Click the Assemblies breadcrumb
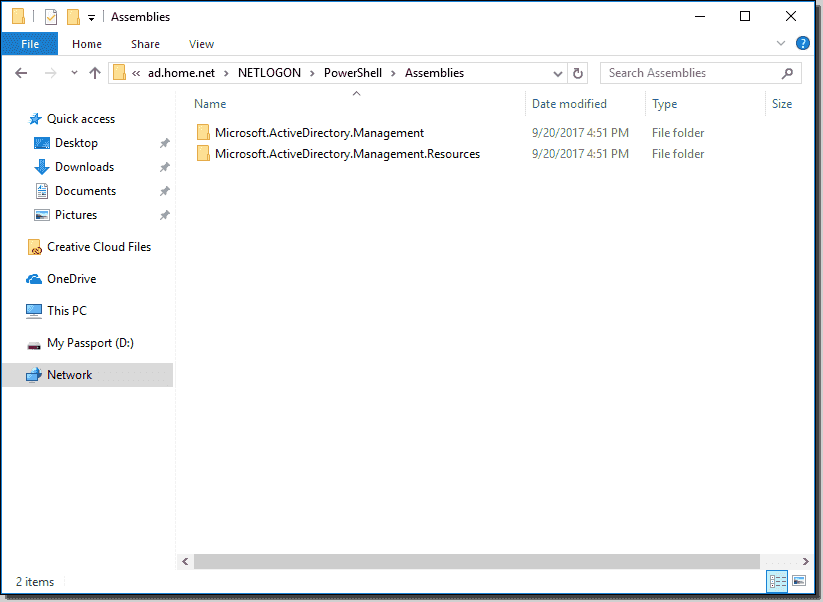This screenshot has width=823, height=602. tap(434, 73)
